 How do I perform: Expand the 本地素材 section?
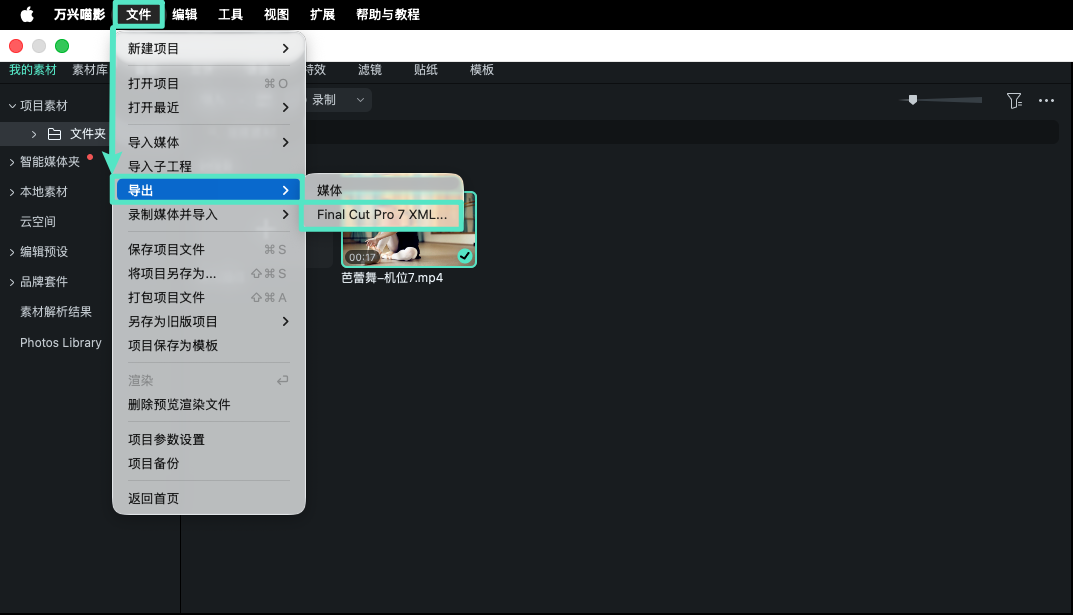tap(12, 192)
